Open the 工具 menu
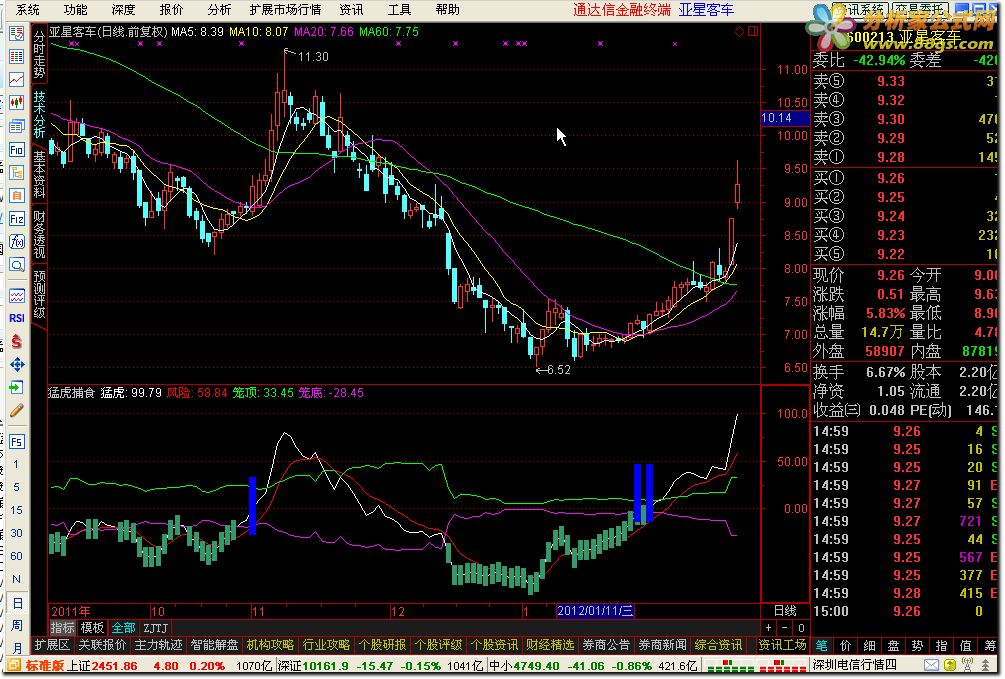The height and width of the screenshot is (679, 1005). click(x=399, y=10)
